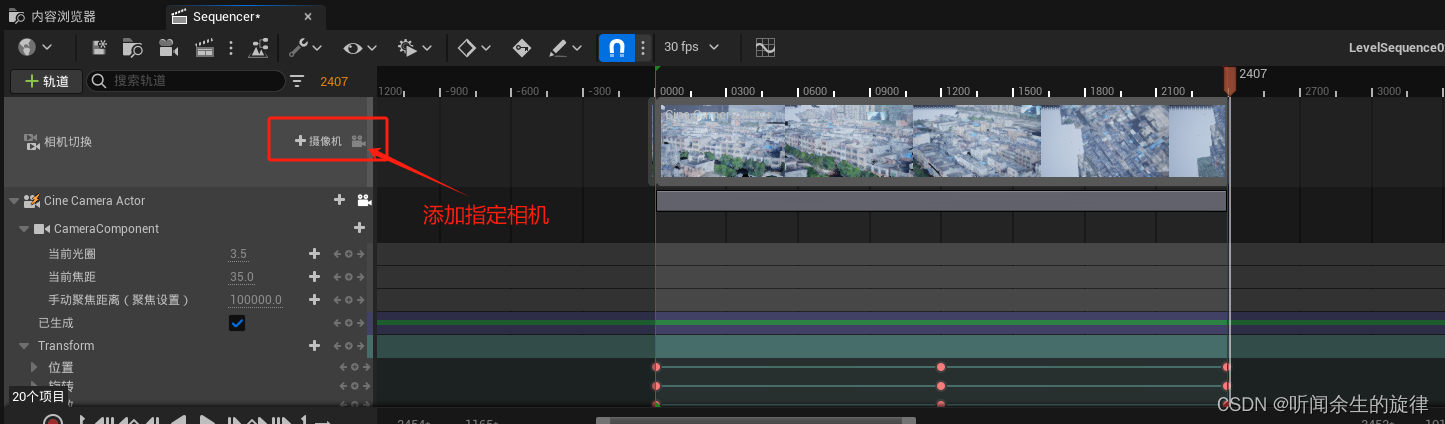
Task: Click the next key arrow on 当前光圈 row
Action: pos(361,254)
